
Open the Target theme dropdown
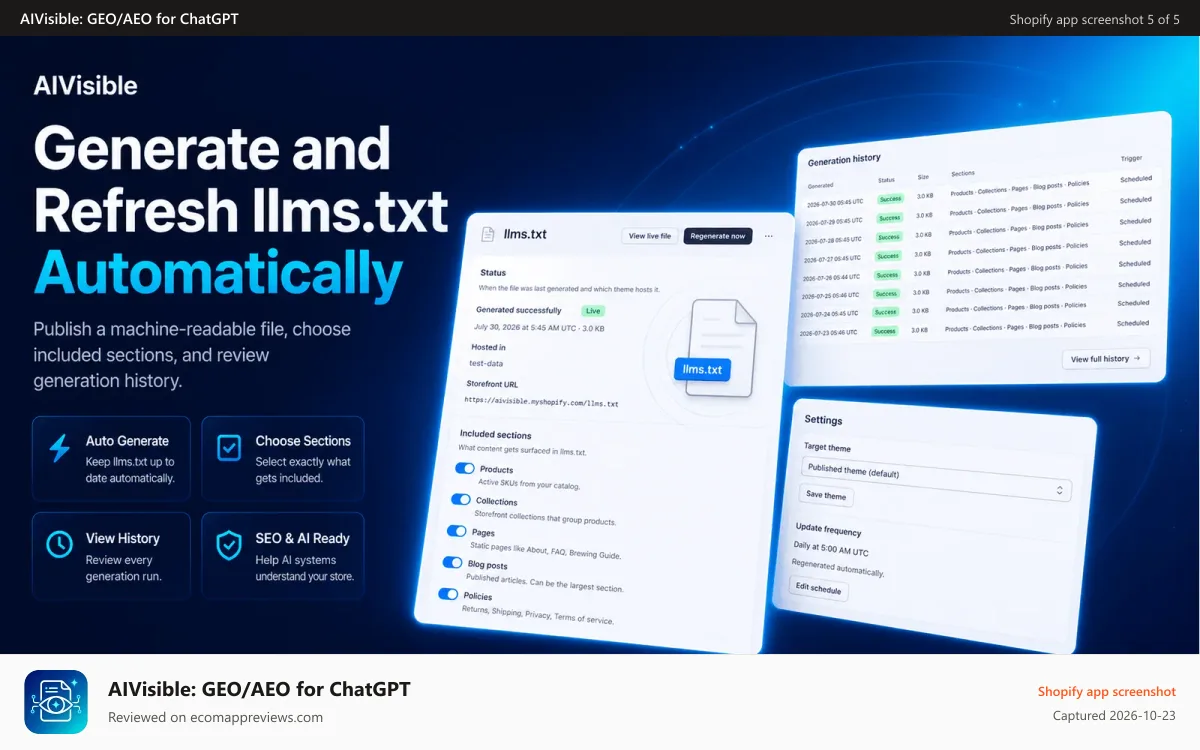click(x=937, y=480)
